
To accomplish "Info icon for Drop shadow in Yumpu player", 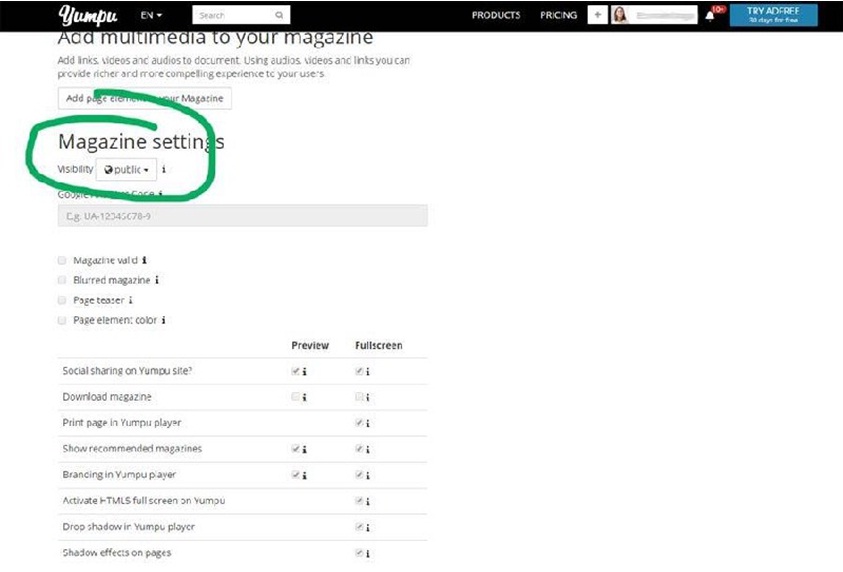I will click(368, 528).
